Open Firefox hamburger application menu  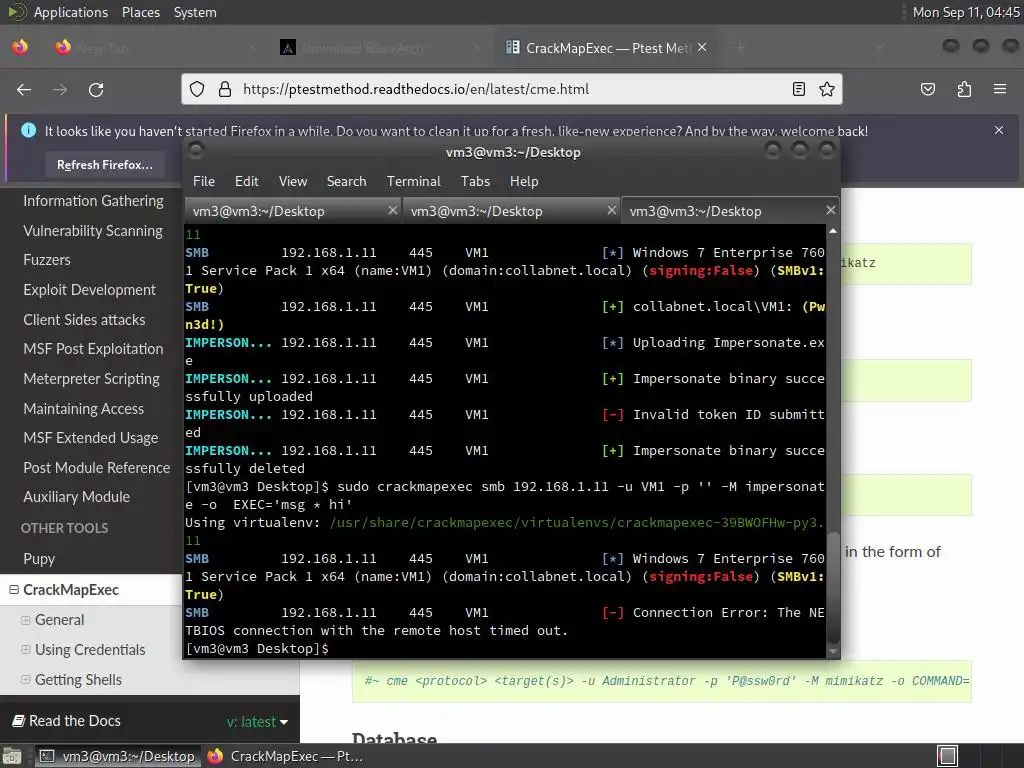point(1000,89)
